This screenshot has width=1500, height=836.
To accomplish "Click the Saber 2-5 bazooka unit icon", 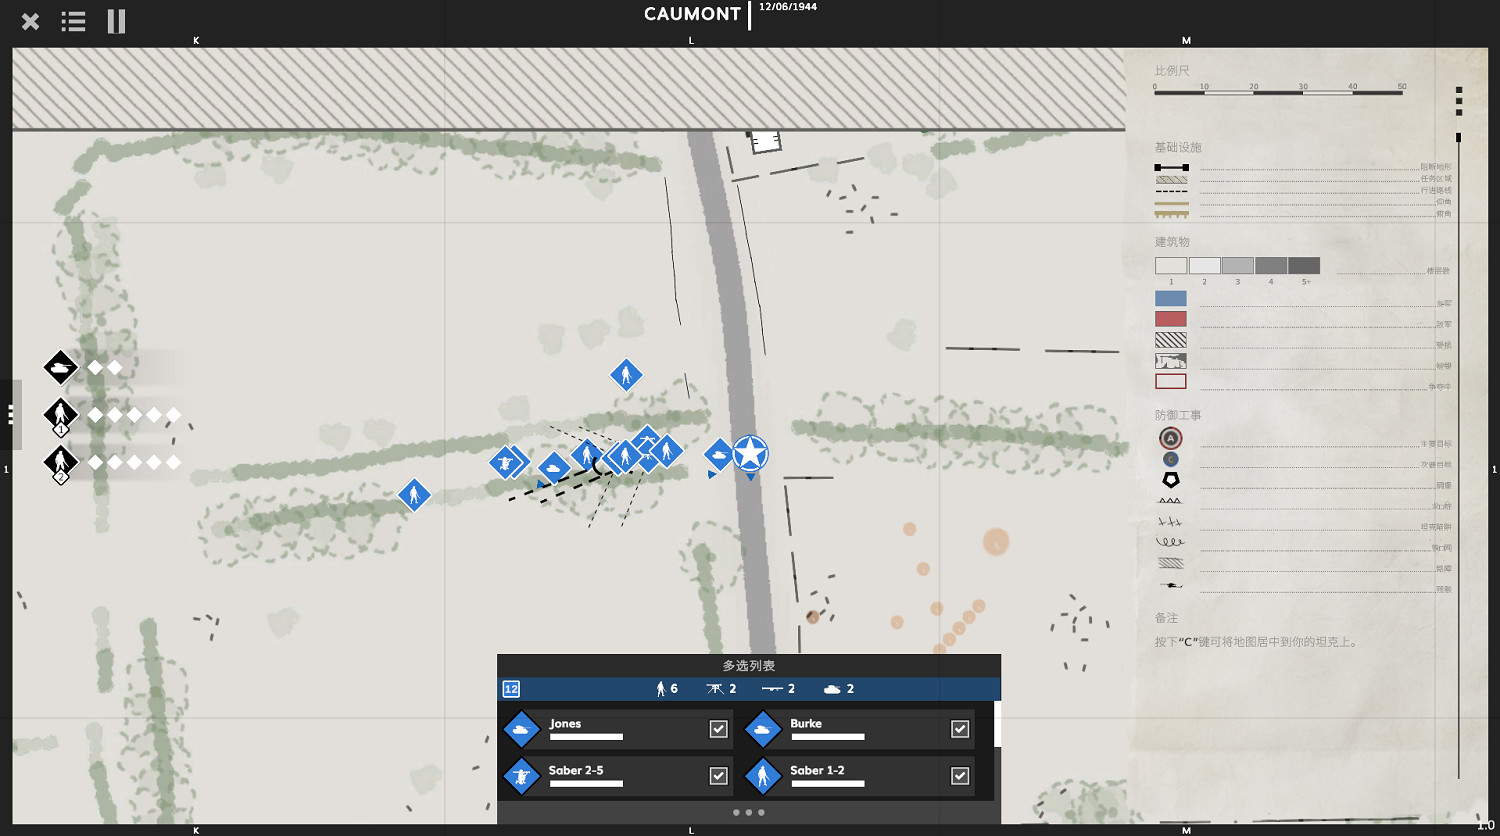I will [x=521, y=776].
